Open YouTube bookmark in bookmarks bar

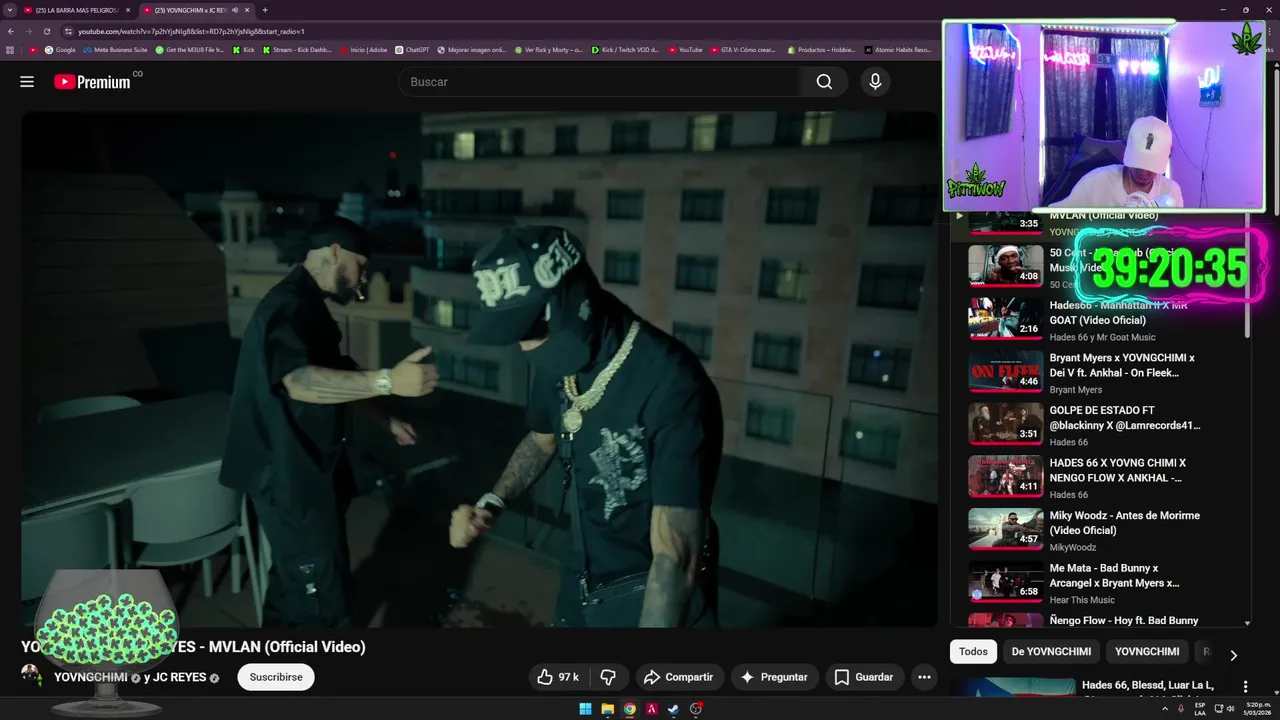(x=685, y=49)
